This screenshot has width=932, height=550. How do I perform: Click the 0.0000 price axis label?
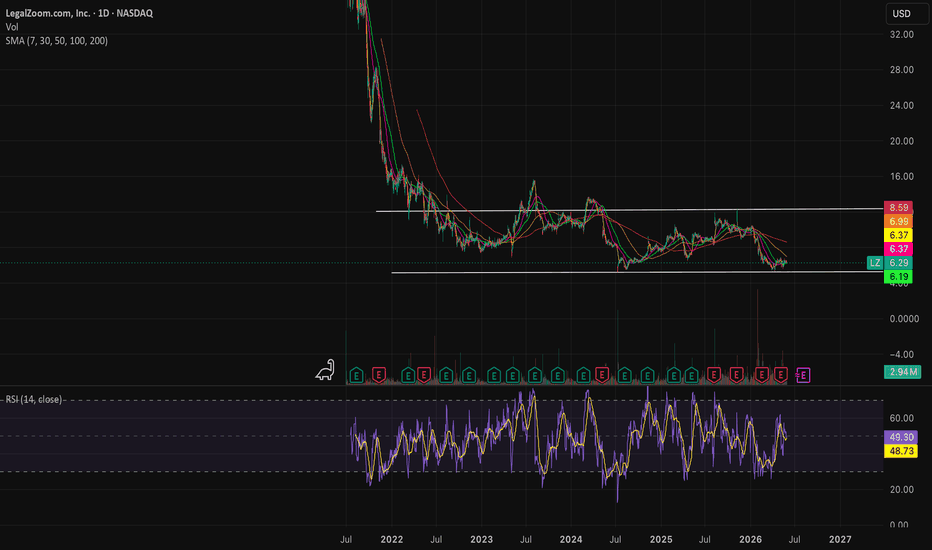click(x=904, y=319)
